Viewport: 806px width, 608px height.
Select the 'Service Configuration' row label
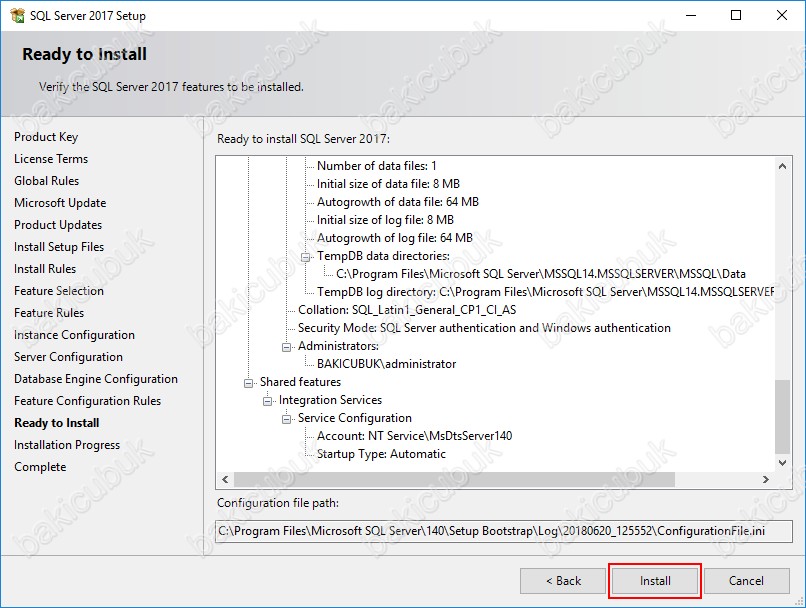[x=354, y=418]
